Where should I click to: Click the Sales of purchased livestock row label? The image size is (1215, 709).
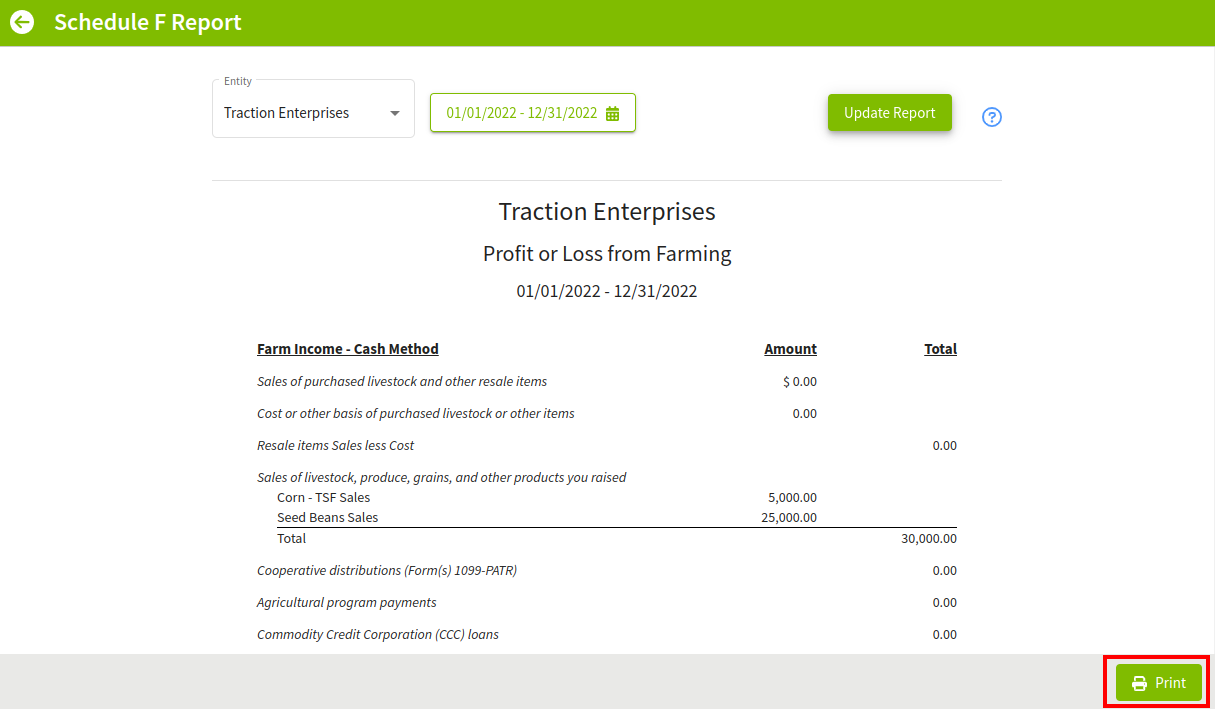point(402,381)
